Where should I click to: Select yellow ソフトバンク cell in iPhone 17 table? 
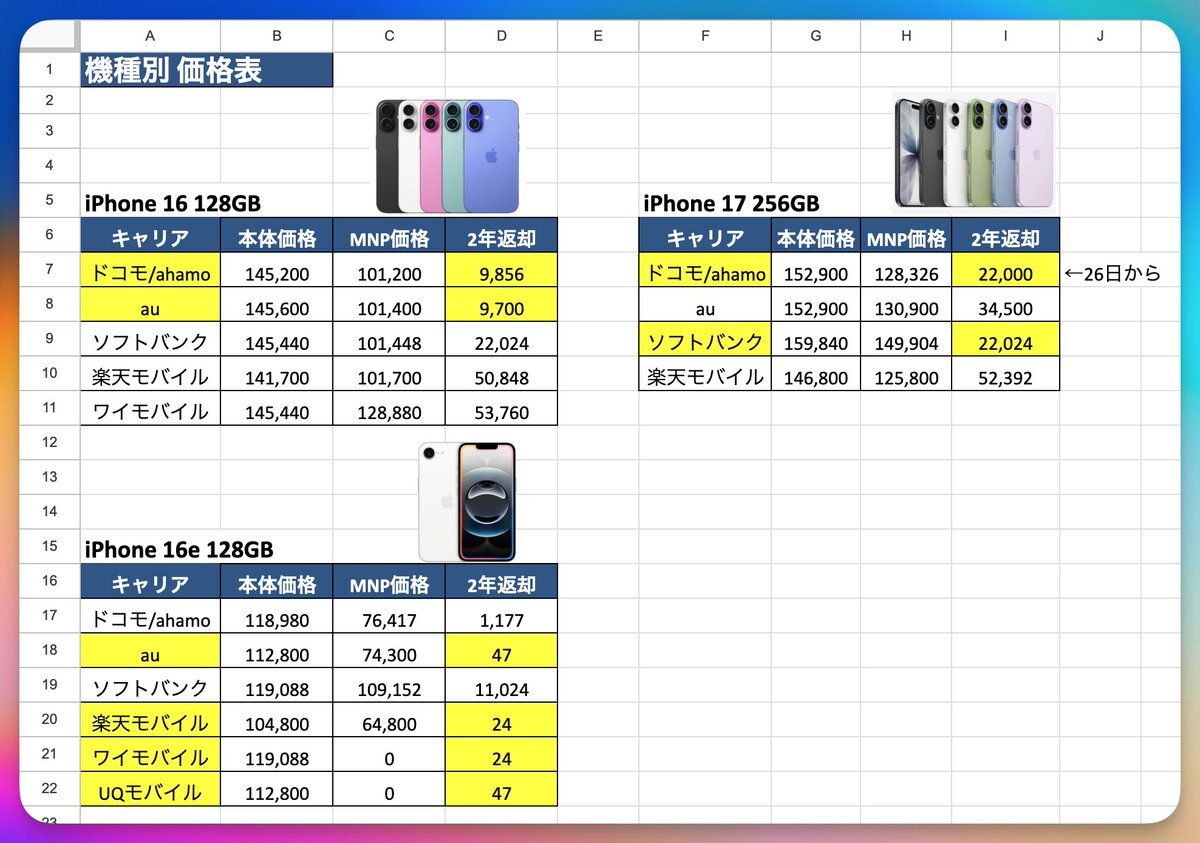705,339
